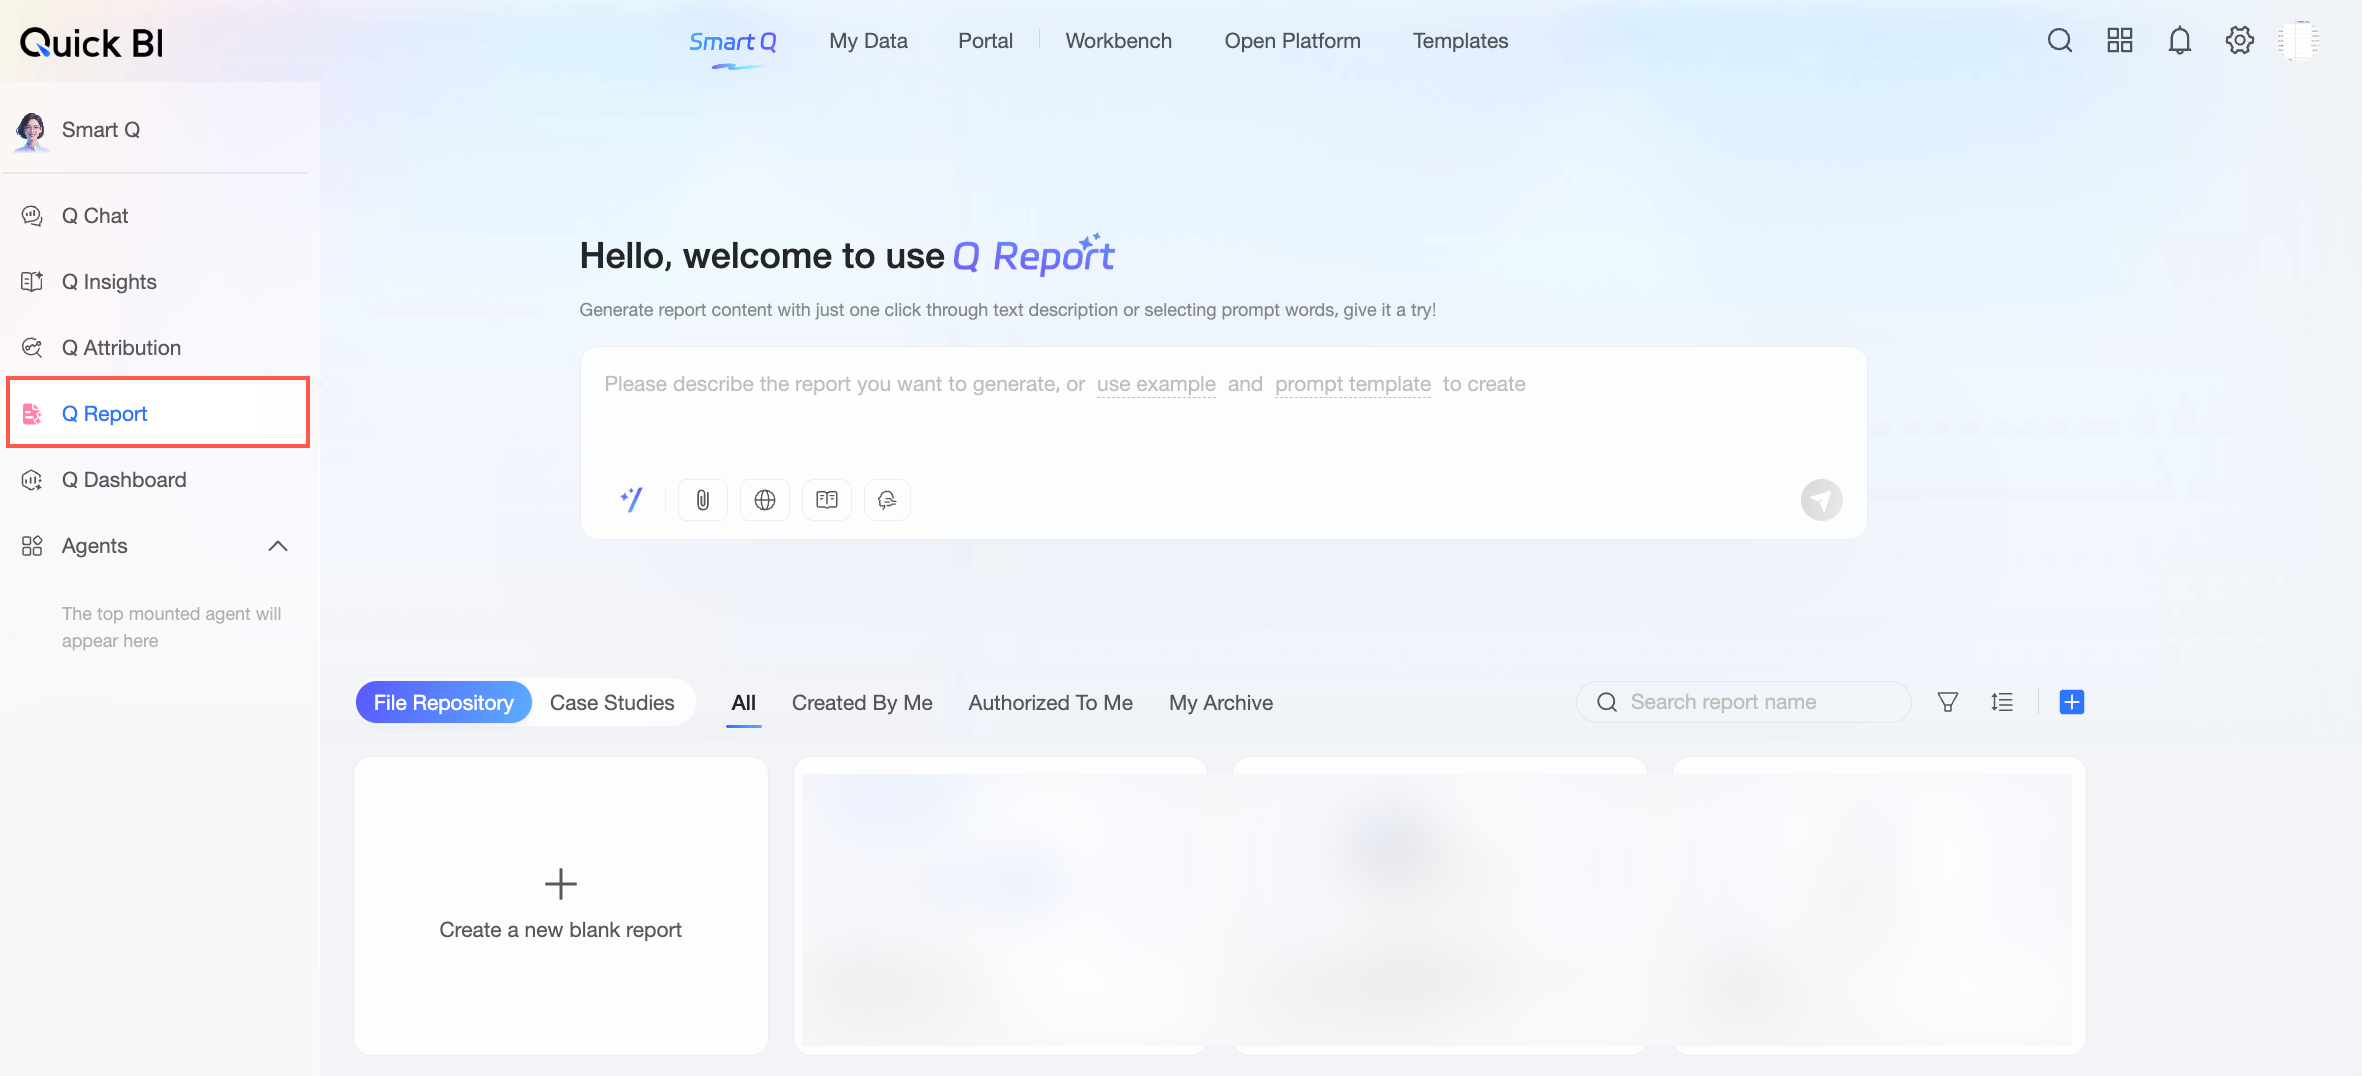The height and width of the screenshot is (1076, 2362).
Task: Click the chat bubble icon in prompt toolbar
Action: 887,500
